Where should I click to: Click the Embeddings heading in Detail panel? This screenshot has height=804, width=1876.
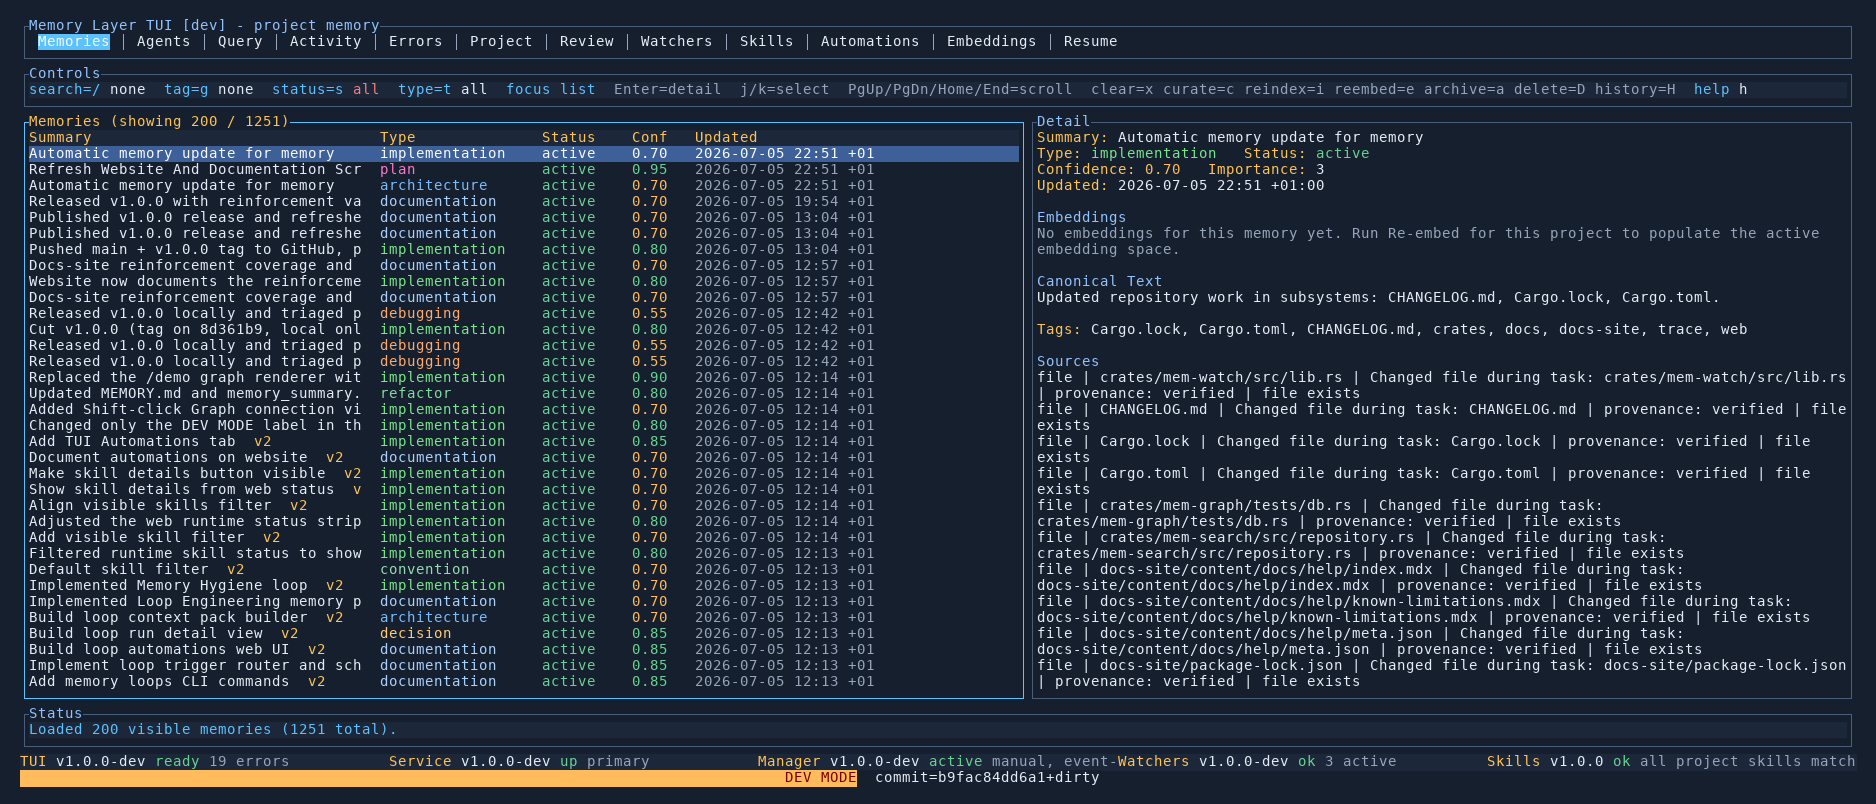pyautogui.click(x=1081, y=217)
